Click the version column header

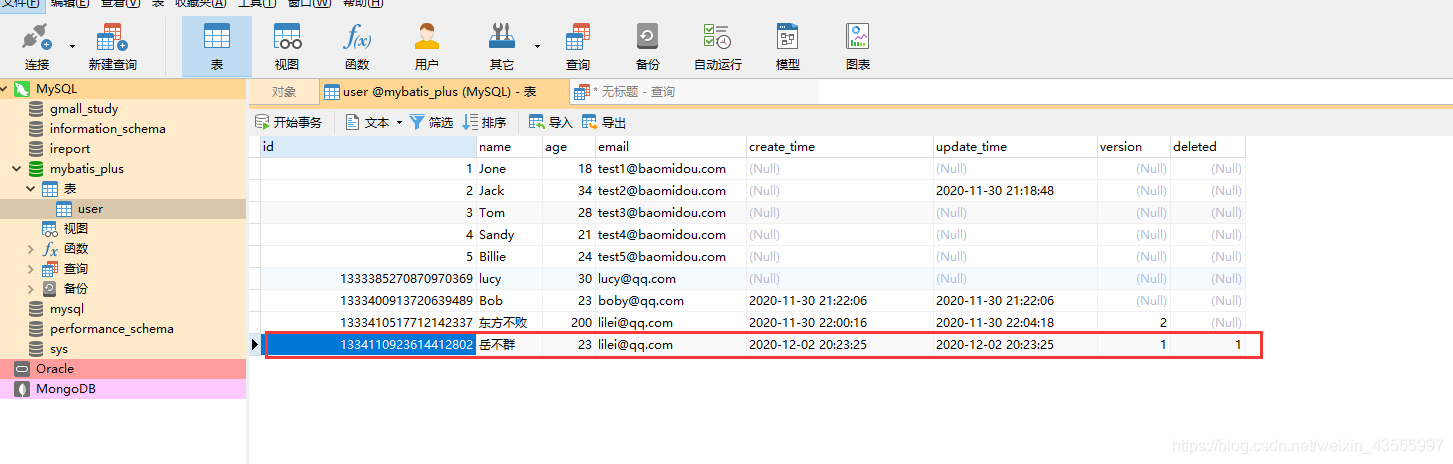coord(1134,147)
